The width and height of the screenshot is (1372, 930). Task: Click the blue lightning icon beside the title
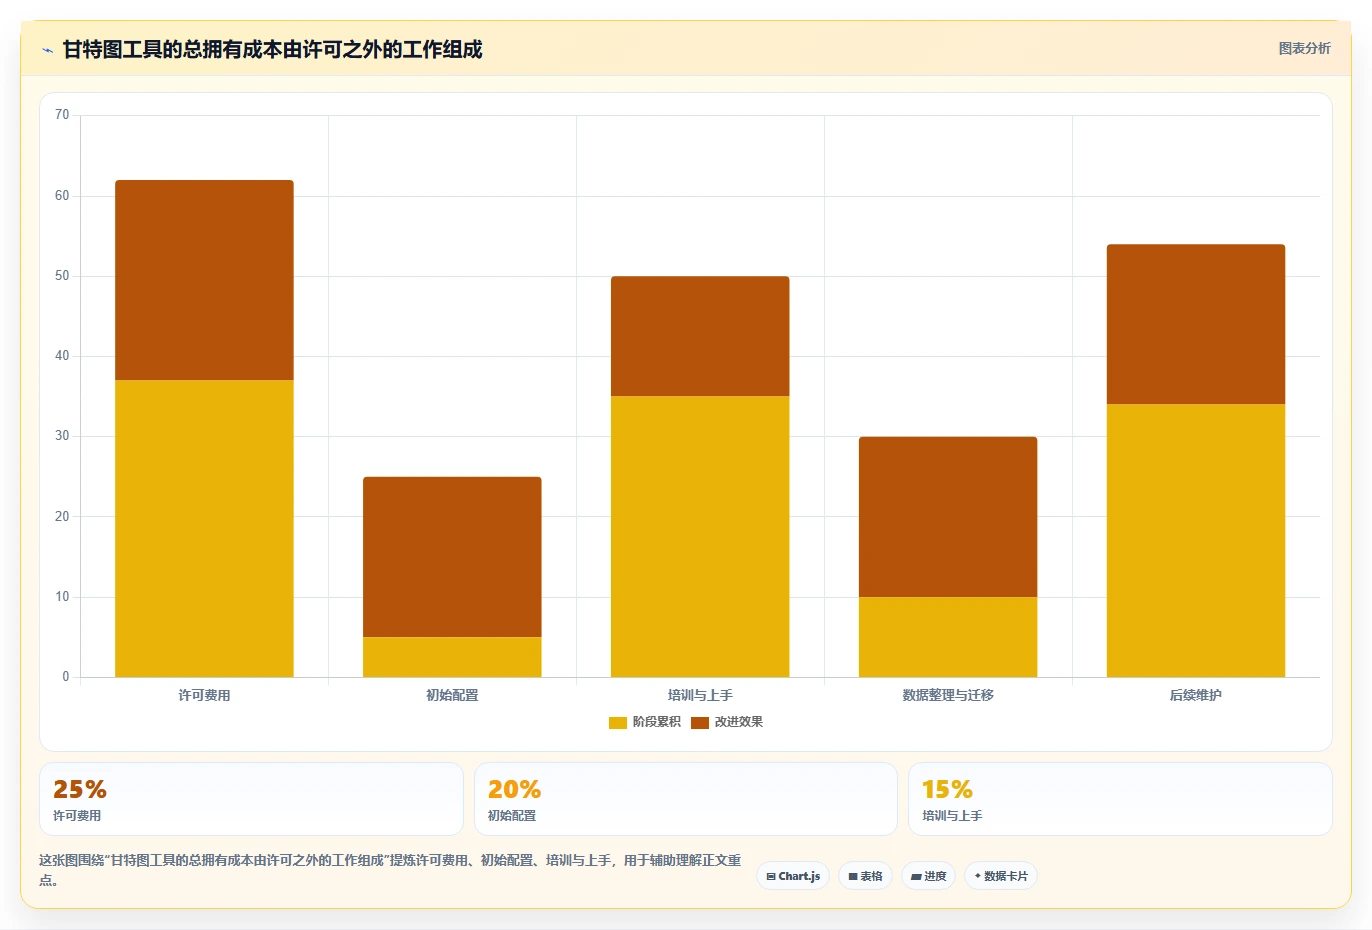48,50
